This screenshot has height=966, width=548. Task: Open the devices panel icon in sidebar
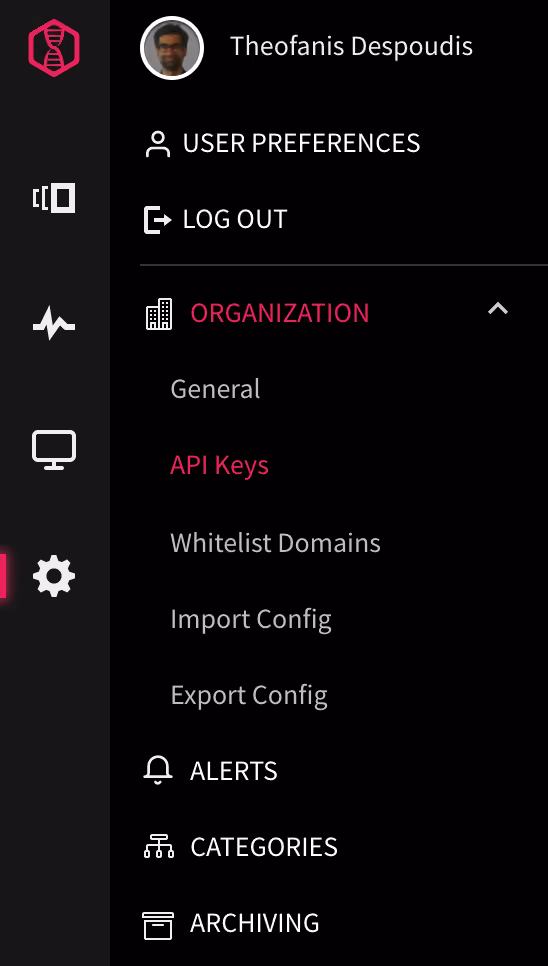[54, 198]
